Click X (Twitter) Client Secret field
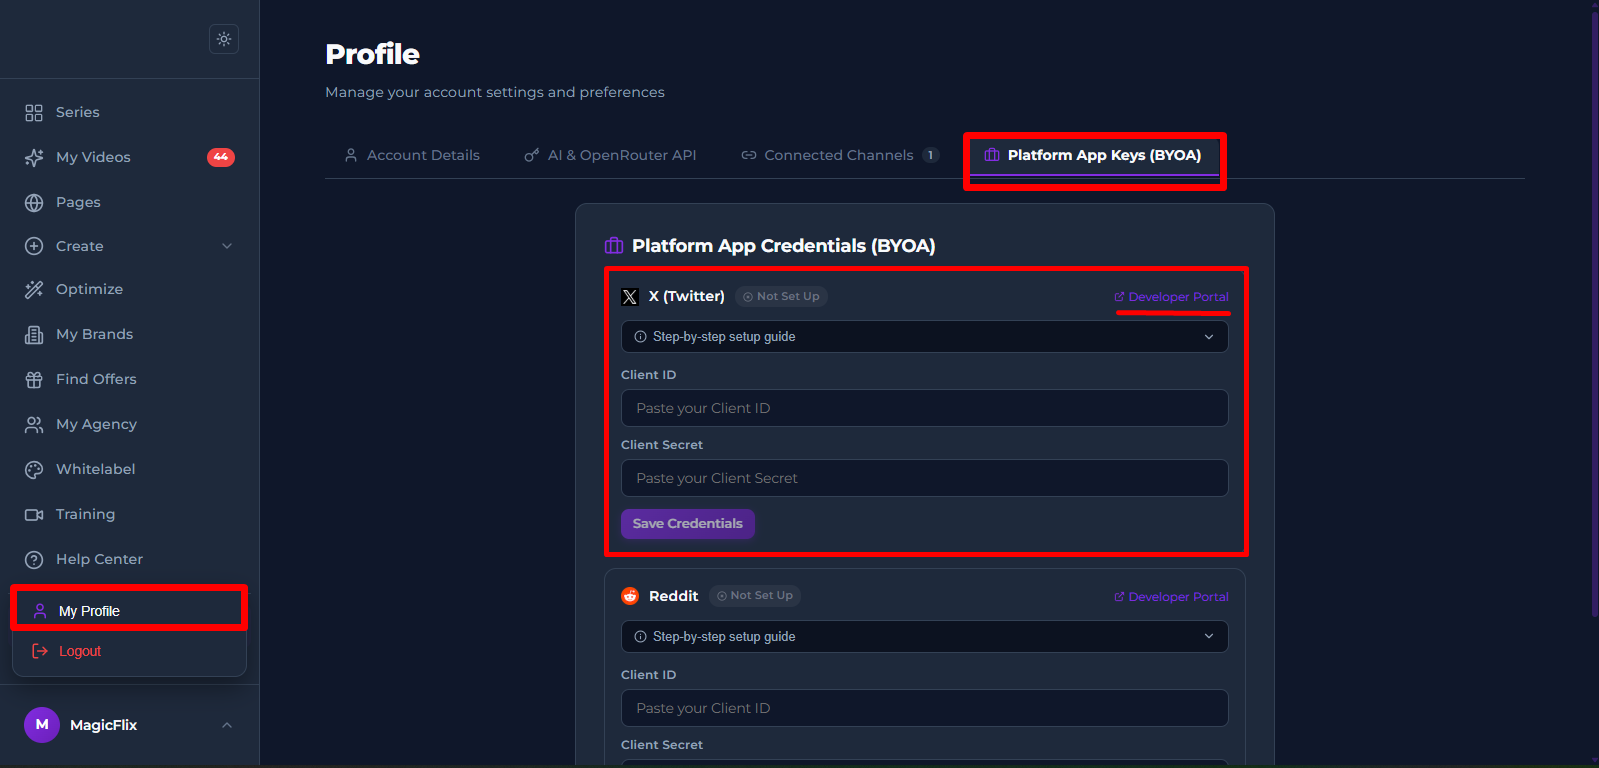The width and height of the screenshot is (1599, 768). tap(925, 478)
